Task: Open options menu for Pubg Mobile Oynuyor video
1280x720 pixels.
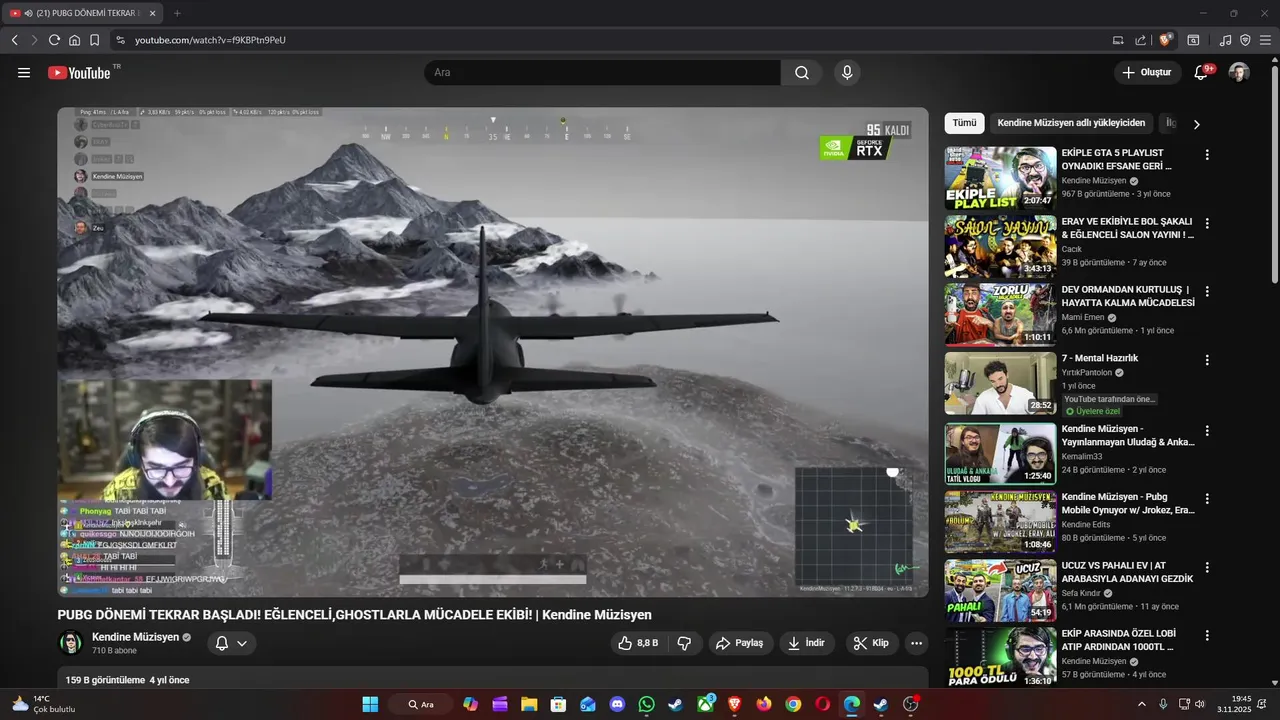Action: (1207, 499)
